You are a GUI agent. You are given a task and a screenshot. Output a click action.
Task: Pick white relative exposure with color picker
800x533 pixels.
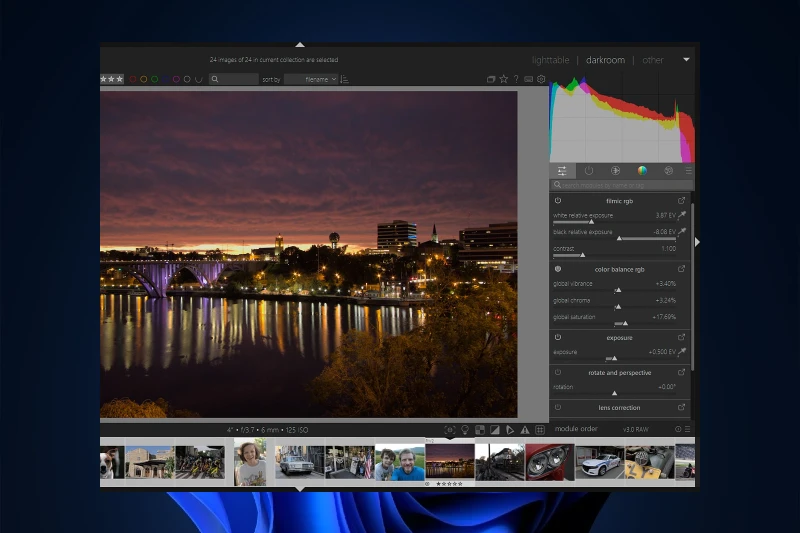point(682,215)
